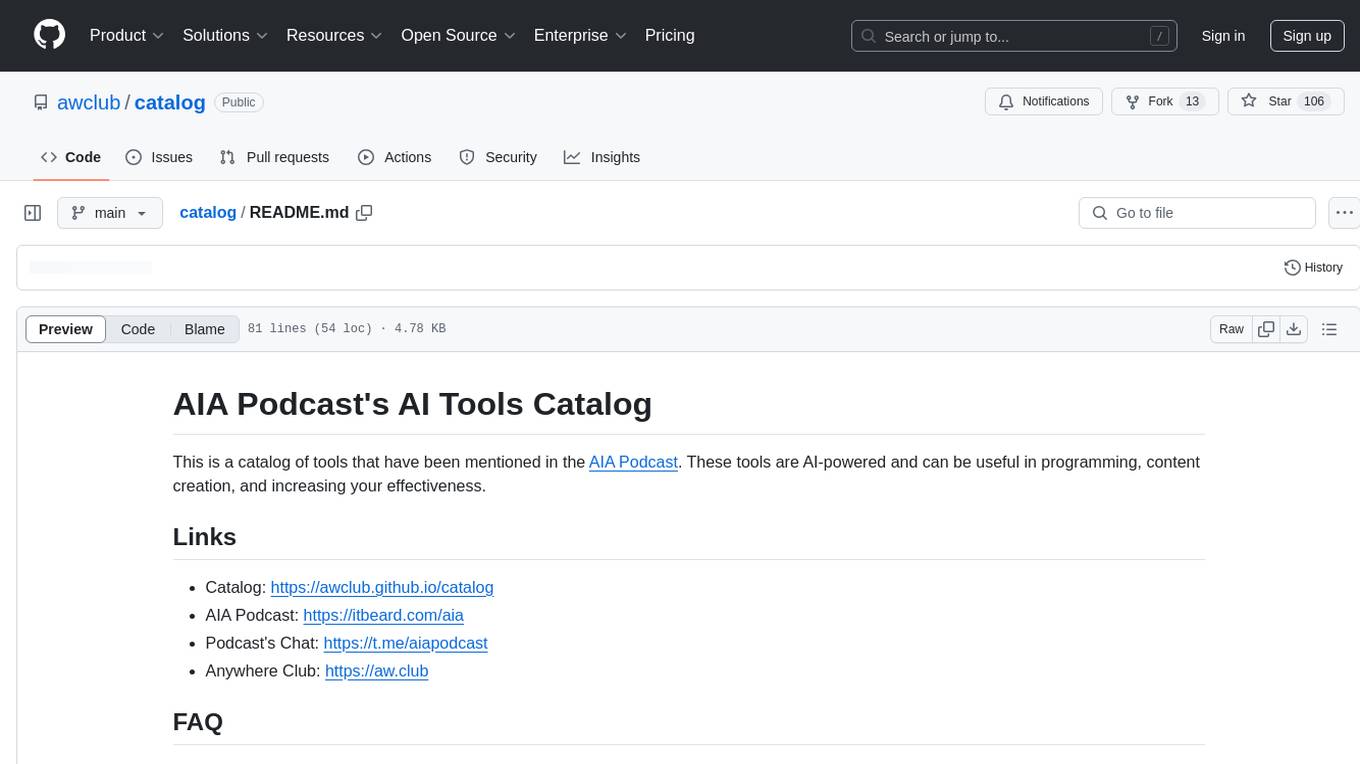Viewport: 1360px width, 764px height.
Task: Go to catalog root in breadcrumb
Action: coord(208,212)
